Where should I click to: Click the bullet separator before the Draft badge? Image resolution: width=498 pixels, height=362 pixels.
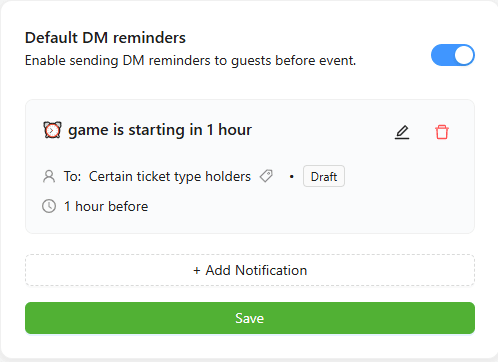coord(292,177)
